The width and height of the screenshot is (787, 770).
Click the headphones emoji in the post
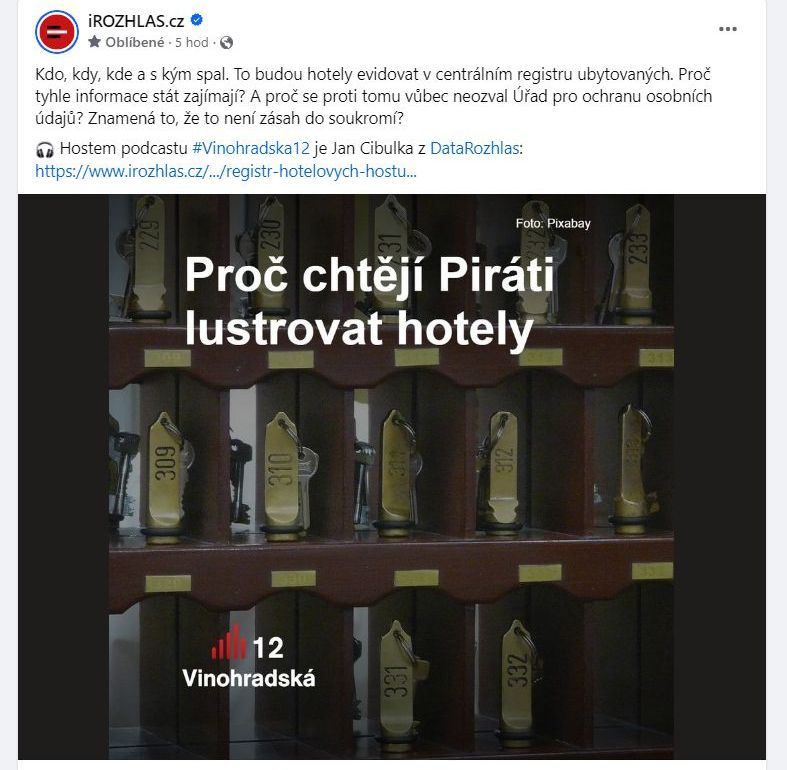(45, 149)
